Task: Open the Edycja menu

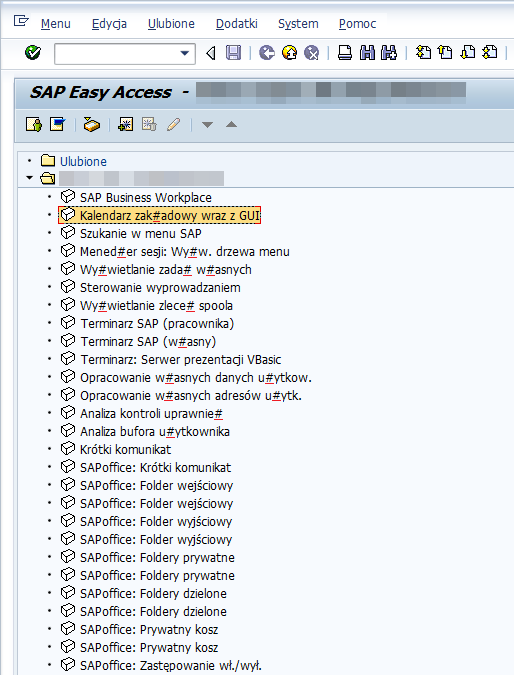Action: (109, 24)
